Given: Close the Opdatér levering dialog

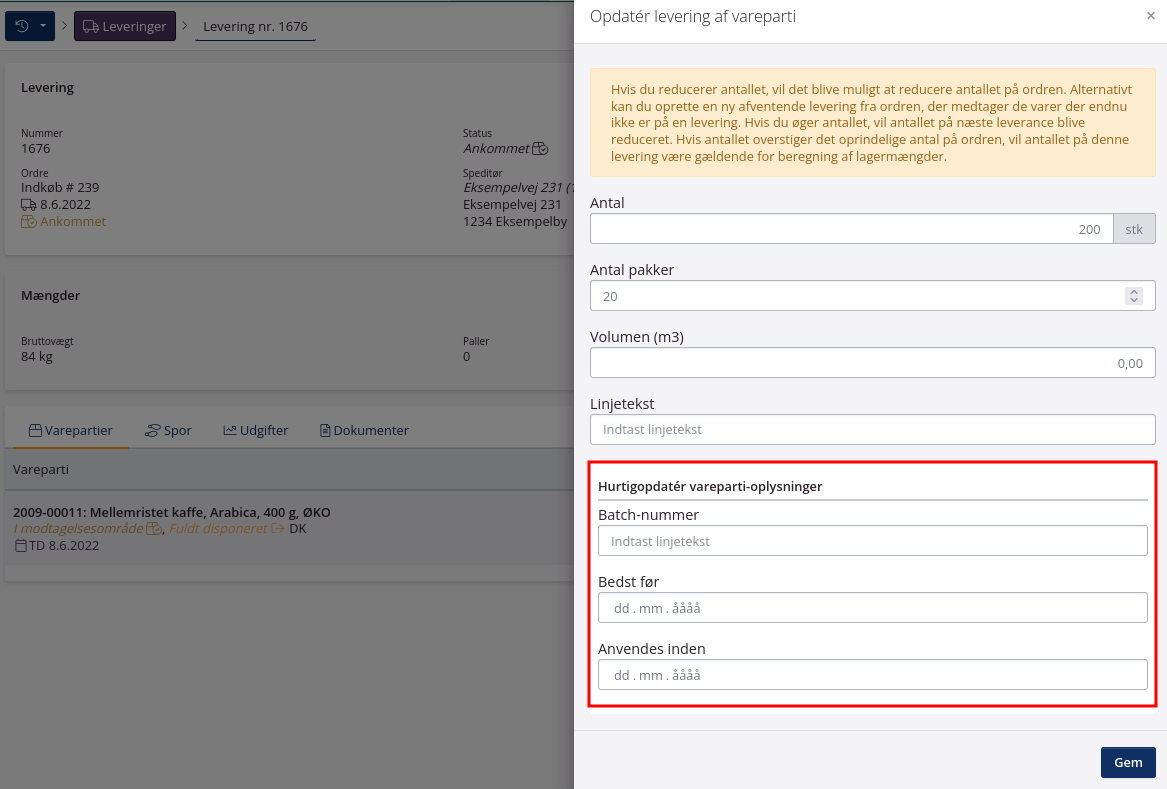Looking at the screenshot, I should [x=1150, y=16].
